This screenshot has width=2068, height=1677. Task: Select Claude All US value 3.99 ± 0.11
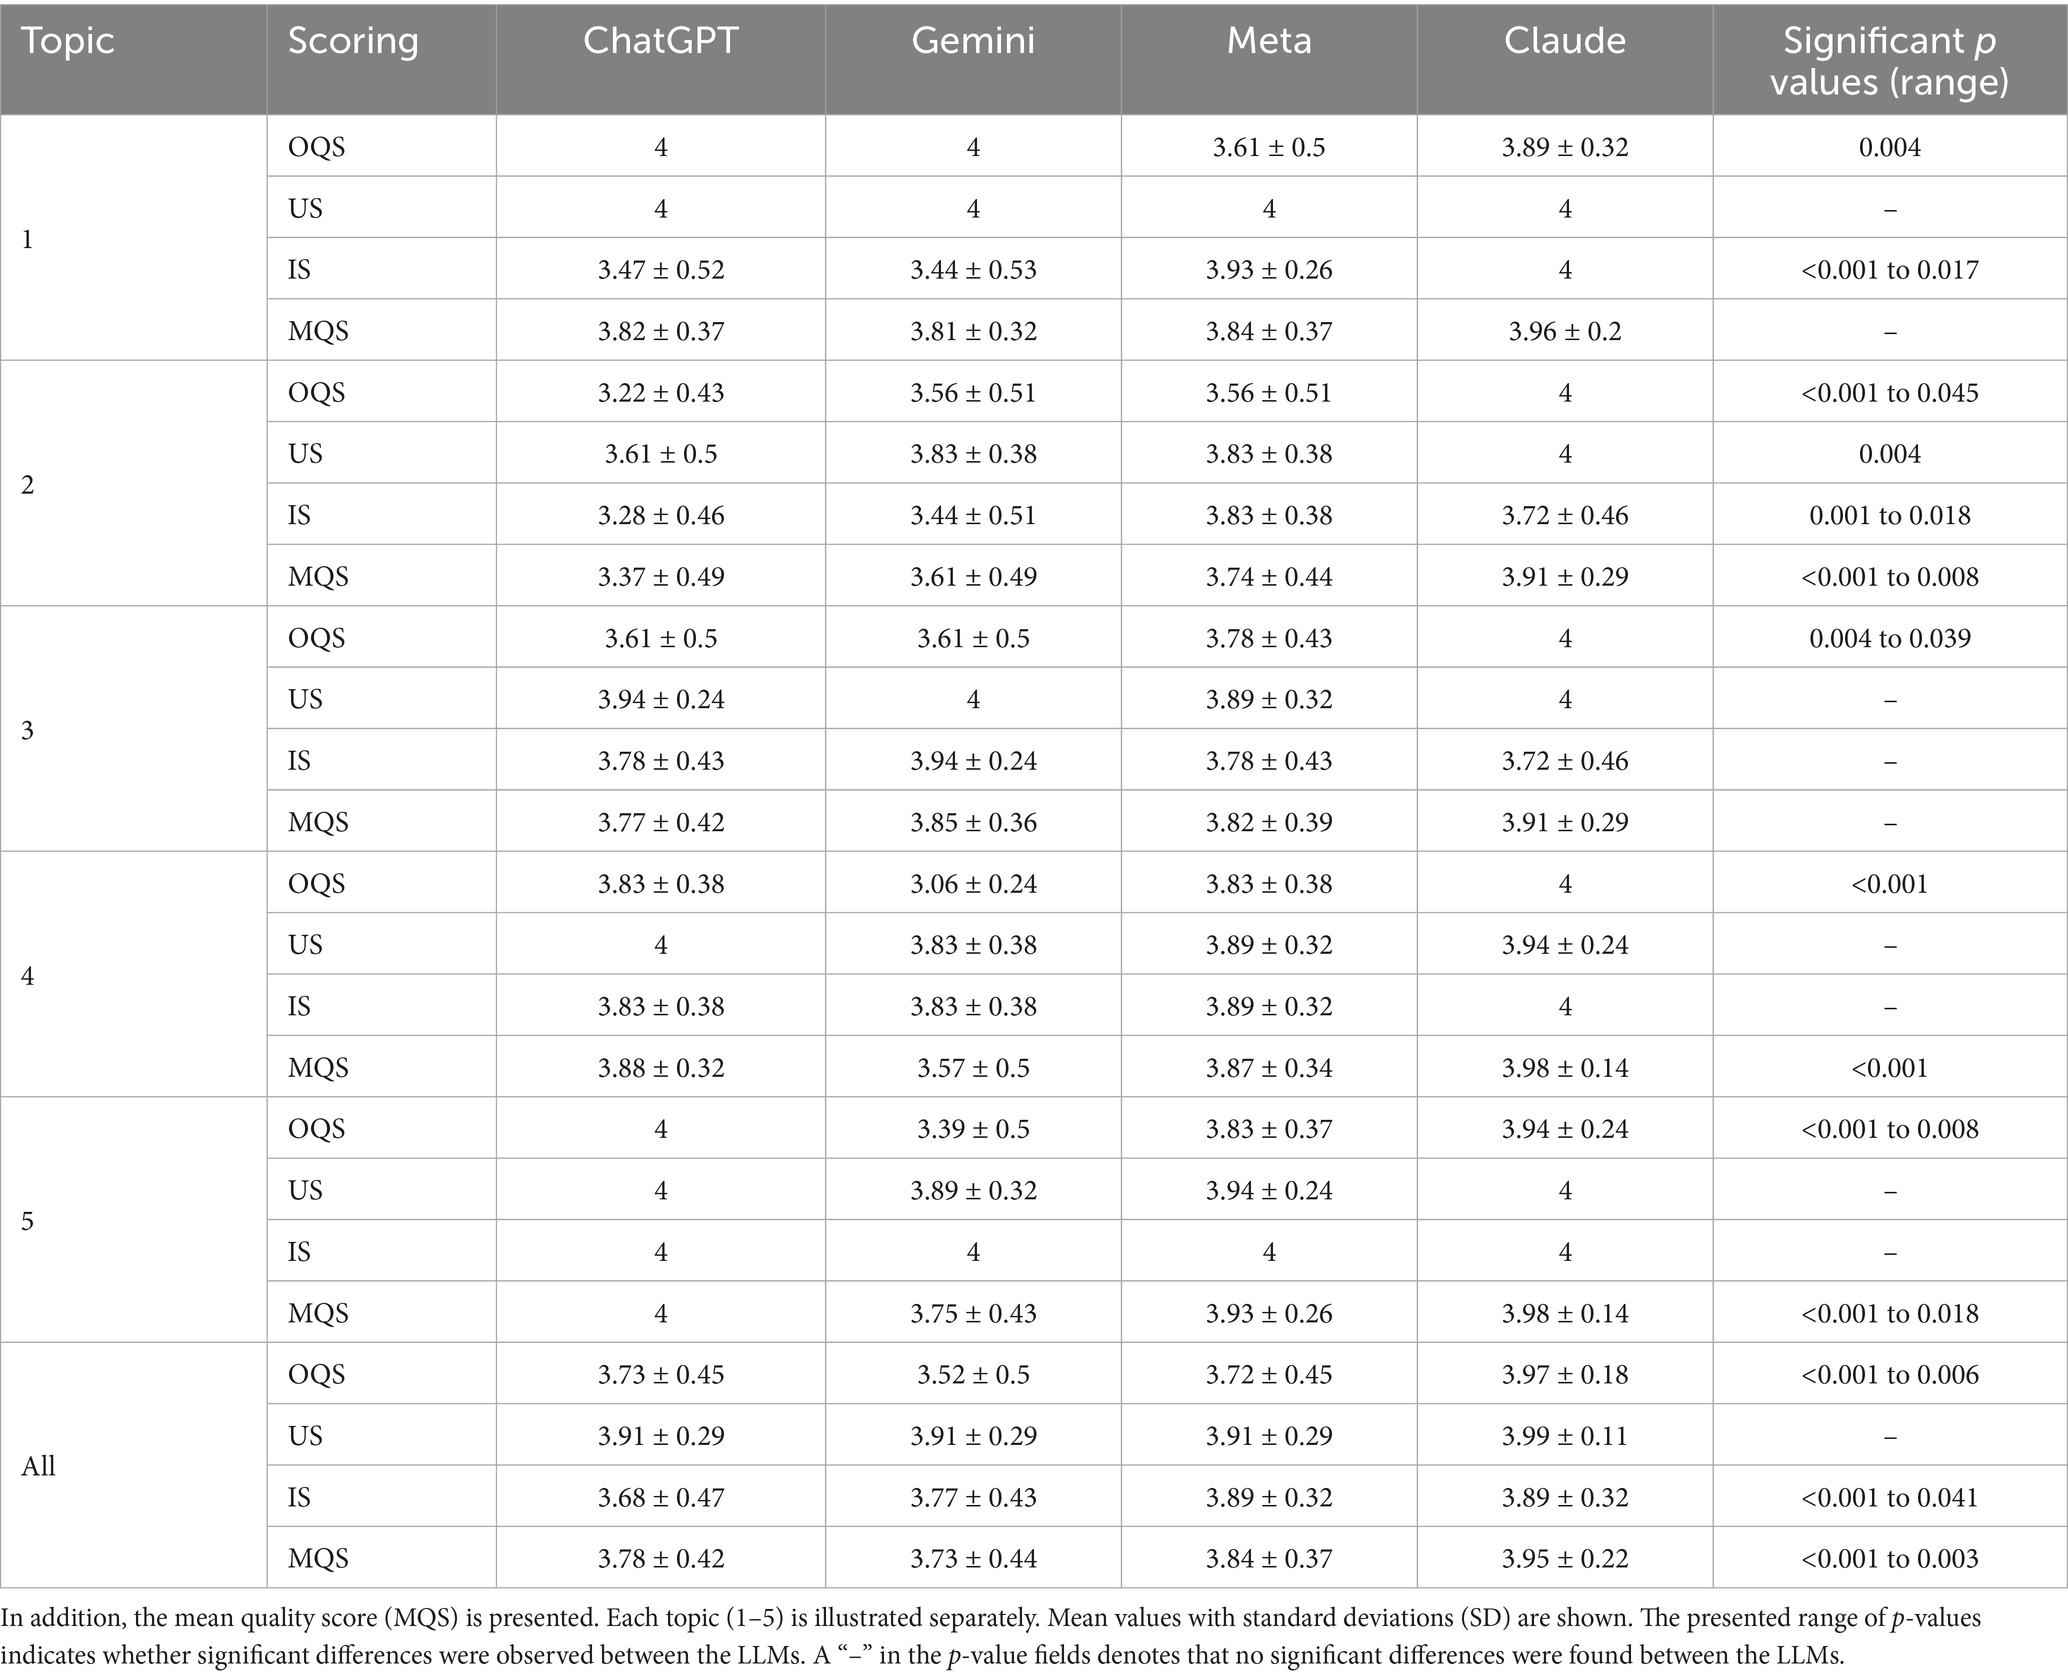click(x=1565, y=1435)
